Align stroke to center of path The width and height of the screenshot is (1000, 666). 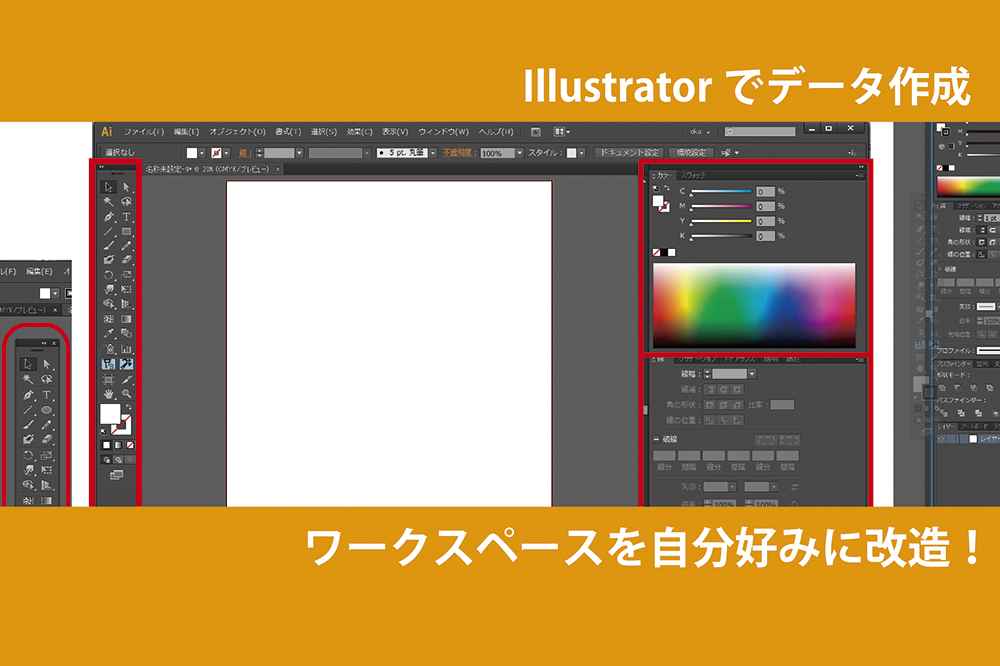[x=710, y=420]
